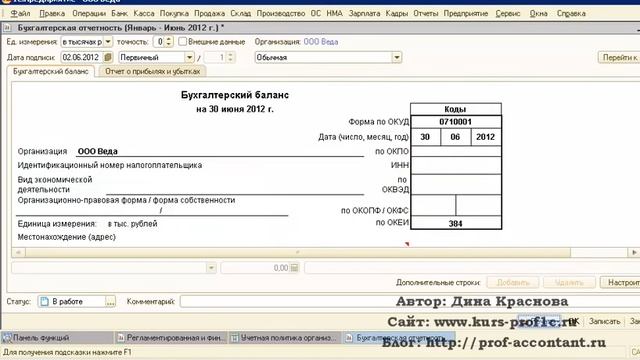
Task: Click the OK button
Action: (x=573, y=321)
